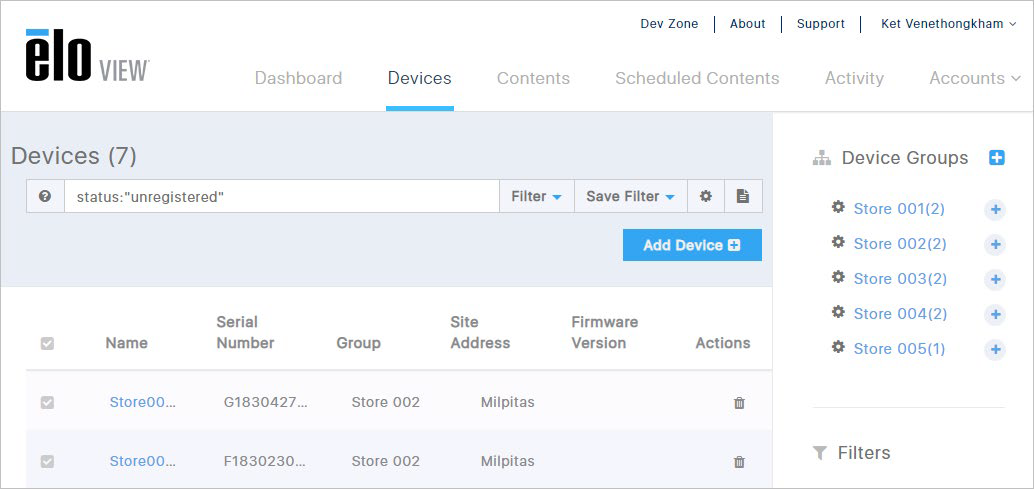
Task: Click the Devices (7) heading
Action: [74, 156]
